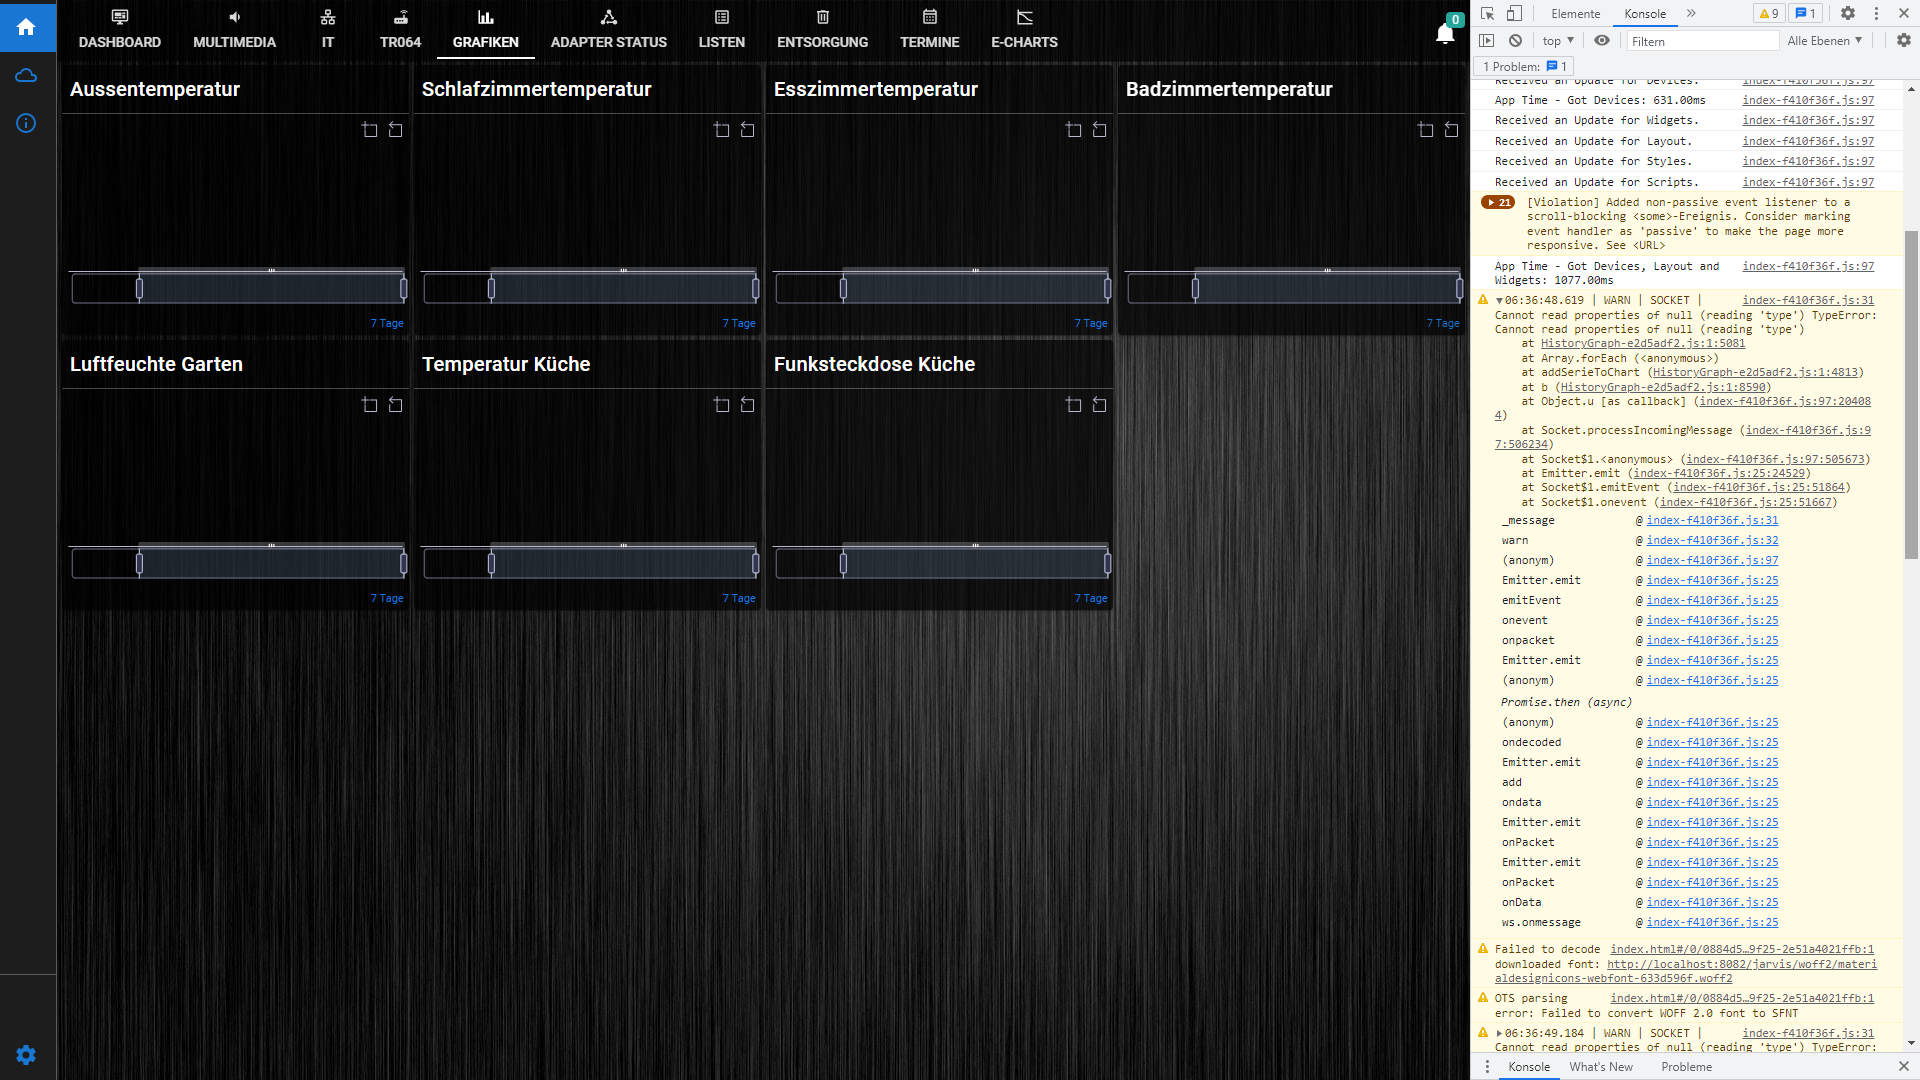The image size is (1920, 1080).
Task: Open the ENTSORGUNG tab
Action: (823, 28)
